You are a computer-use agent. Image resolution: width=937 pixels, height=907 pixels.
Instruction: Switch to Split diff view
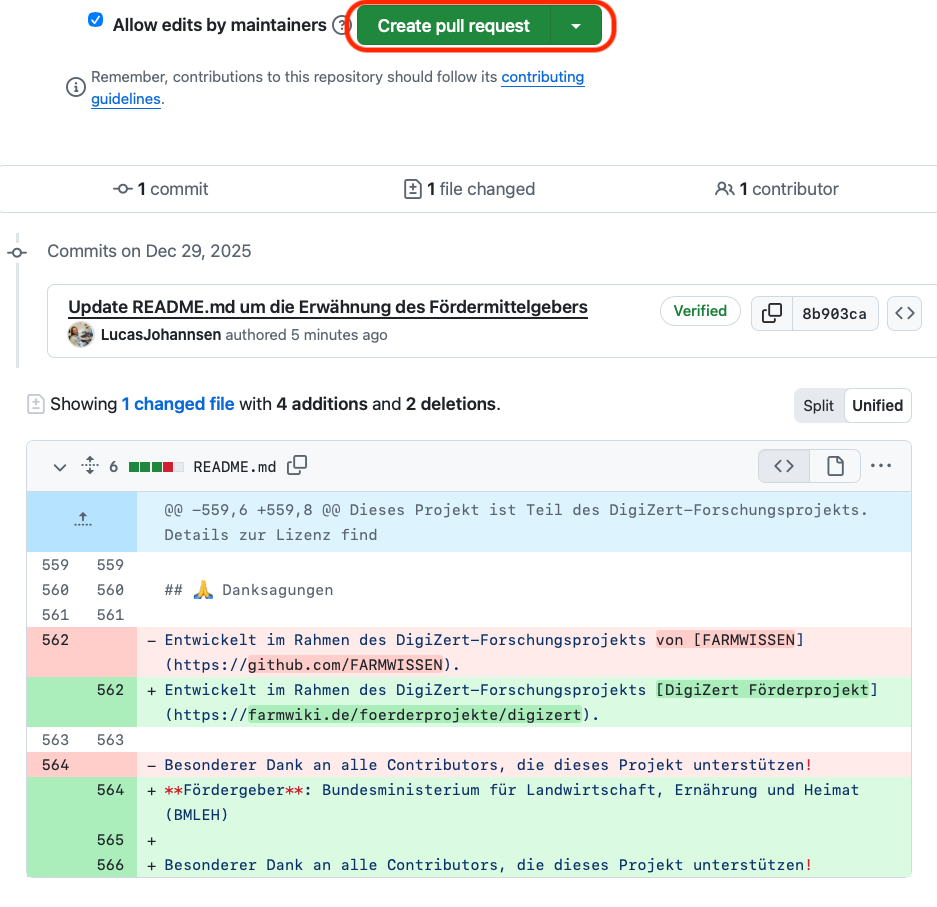[x=818, y=406]
